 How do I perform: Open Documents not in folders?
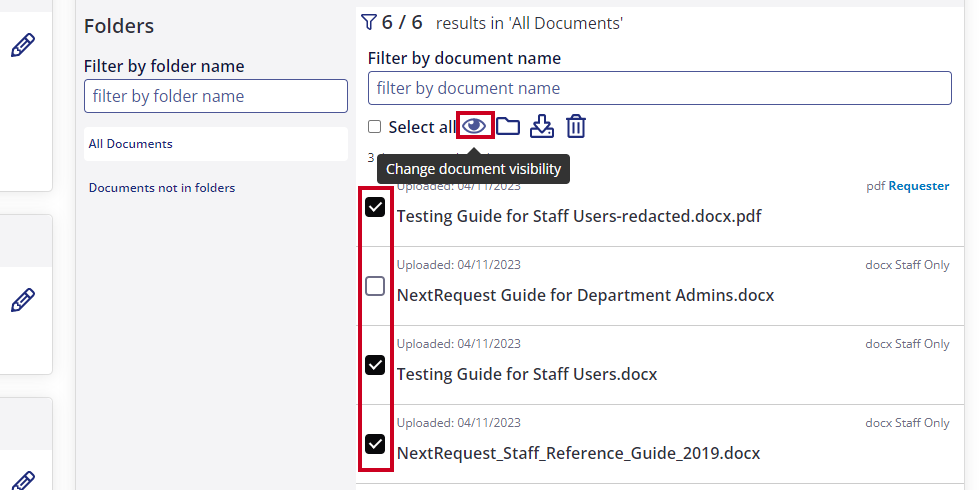pyautogui.click(x=162, y=188)
